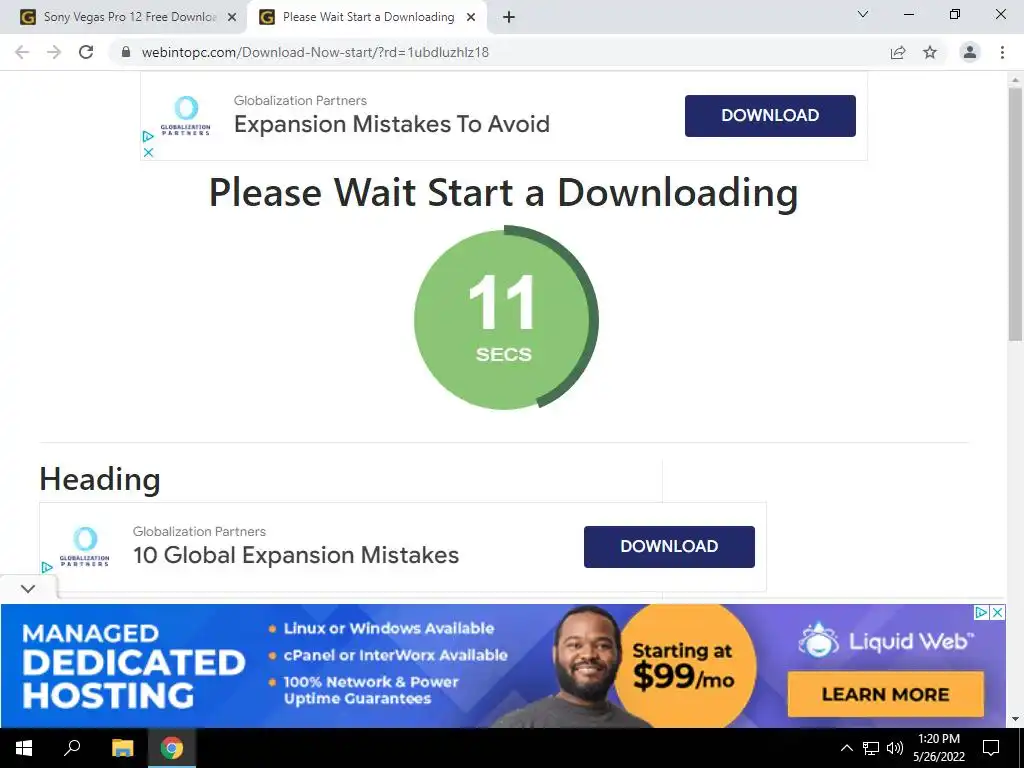The height and width of the screenshot is (768, 1024).
Task: Click the 11 secs countdown circle
Action: point(506,319)
